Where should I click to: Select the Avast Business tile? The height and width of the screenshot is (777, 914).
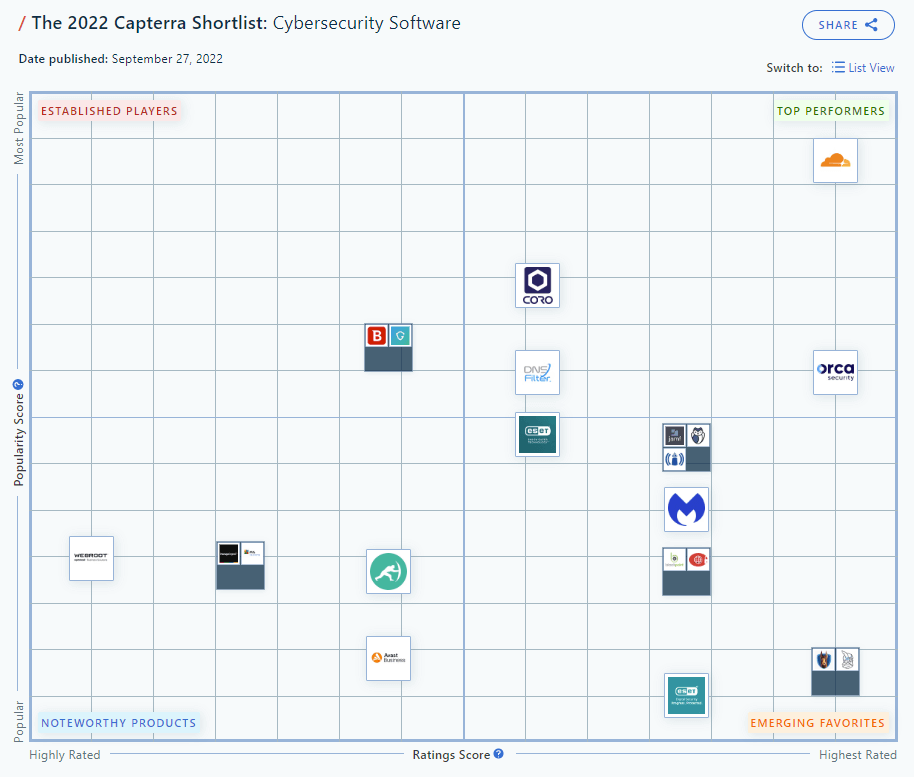388,658
